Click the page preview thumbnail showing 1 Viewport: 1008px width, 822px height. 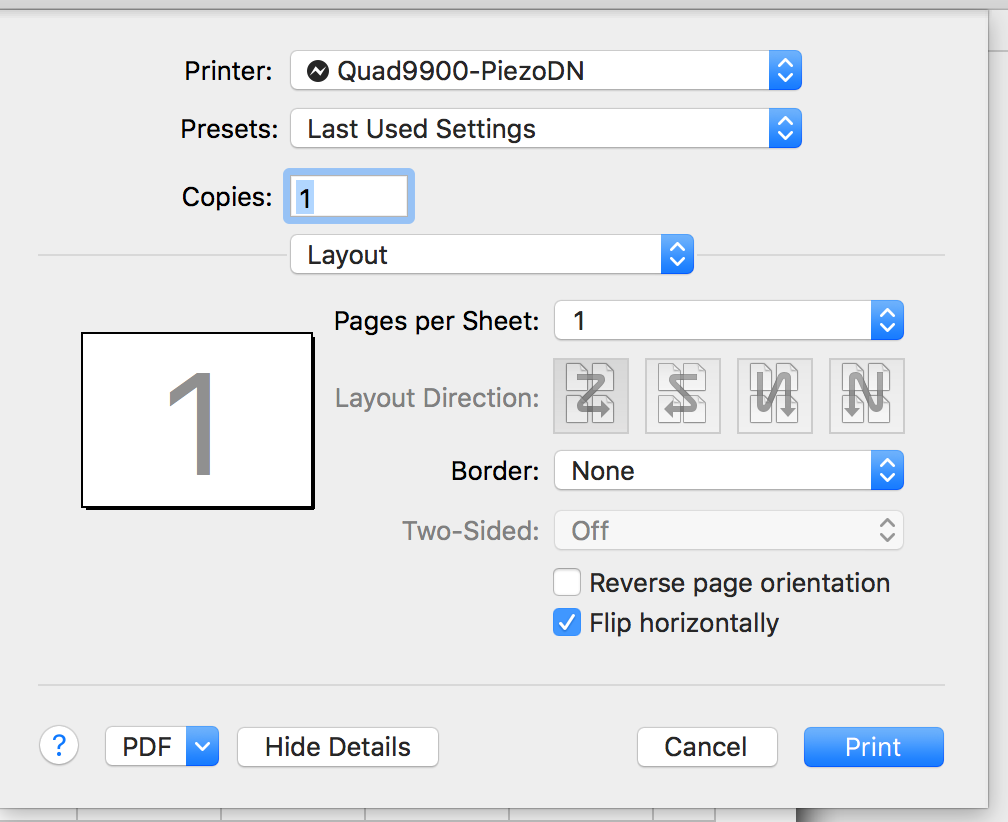(197, 420)
